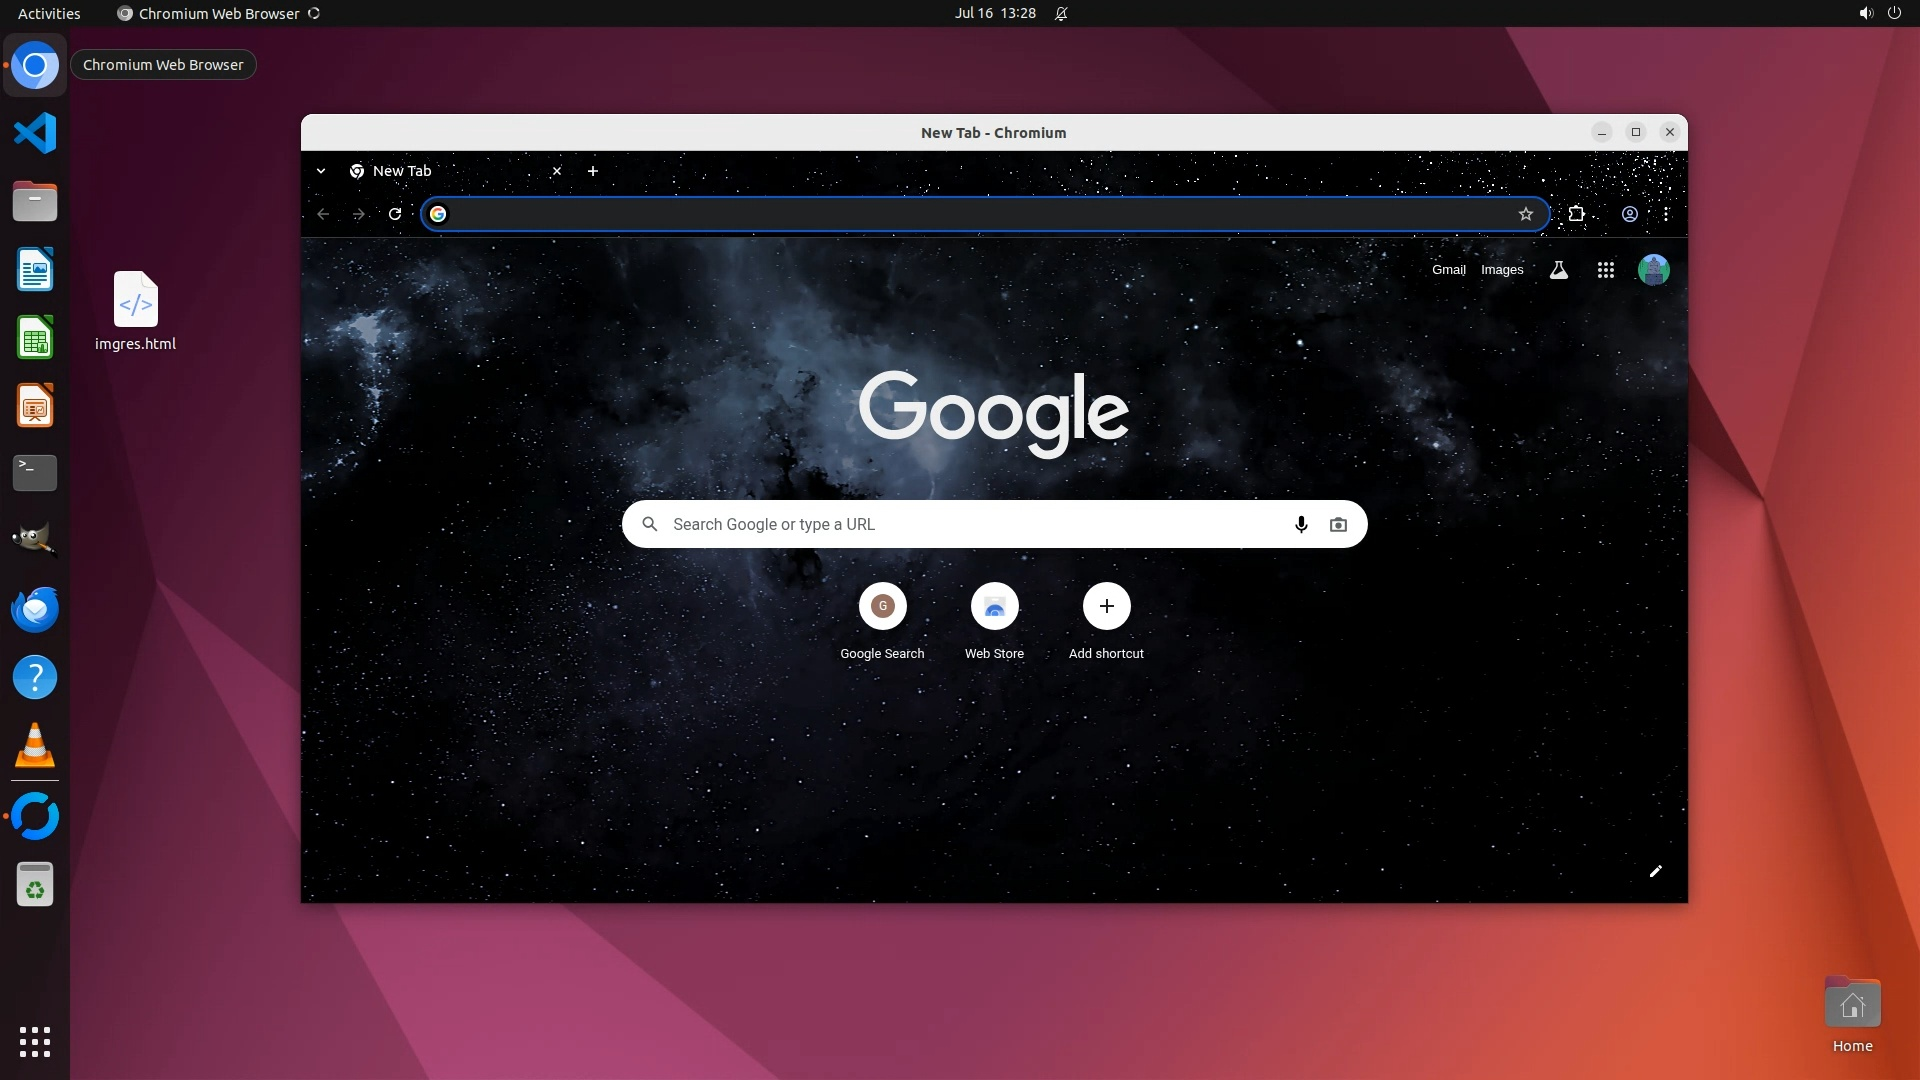Open the Web Store shortcut tile
Image resolution: width=1920 pixels, height=1080 pixels.
(994, 606)
